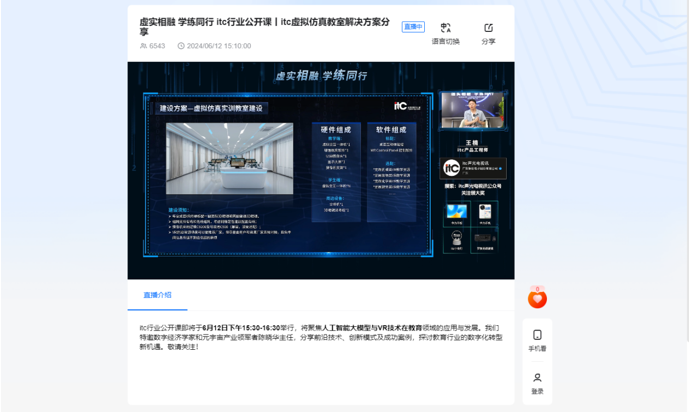Click the 2024/06/12 15:10:00 timestamp
The width and height of the screenshot is (689, 412).
tap(218, 46)
